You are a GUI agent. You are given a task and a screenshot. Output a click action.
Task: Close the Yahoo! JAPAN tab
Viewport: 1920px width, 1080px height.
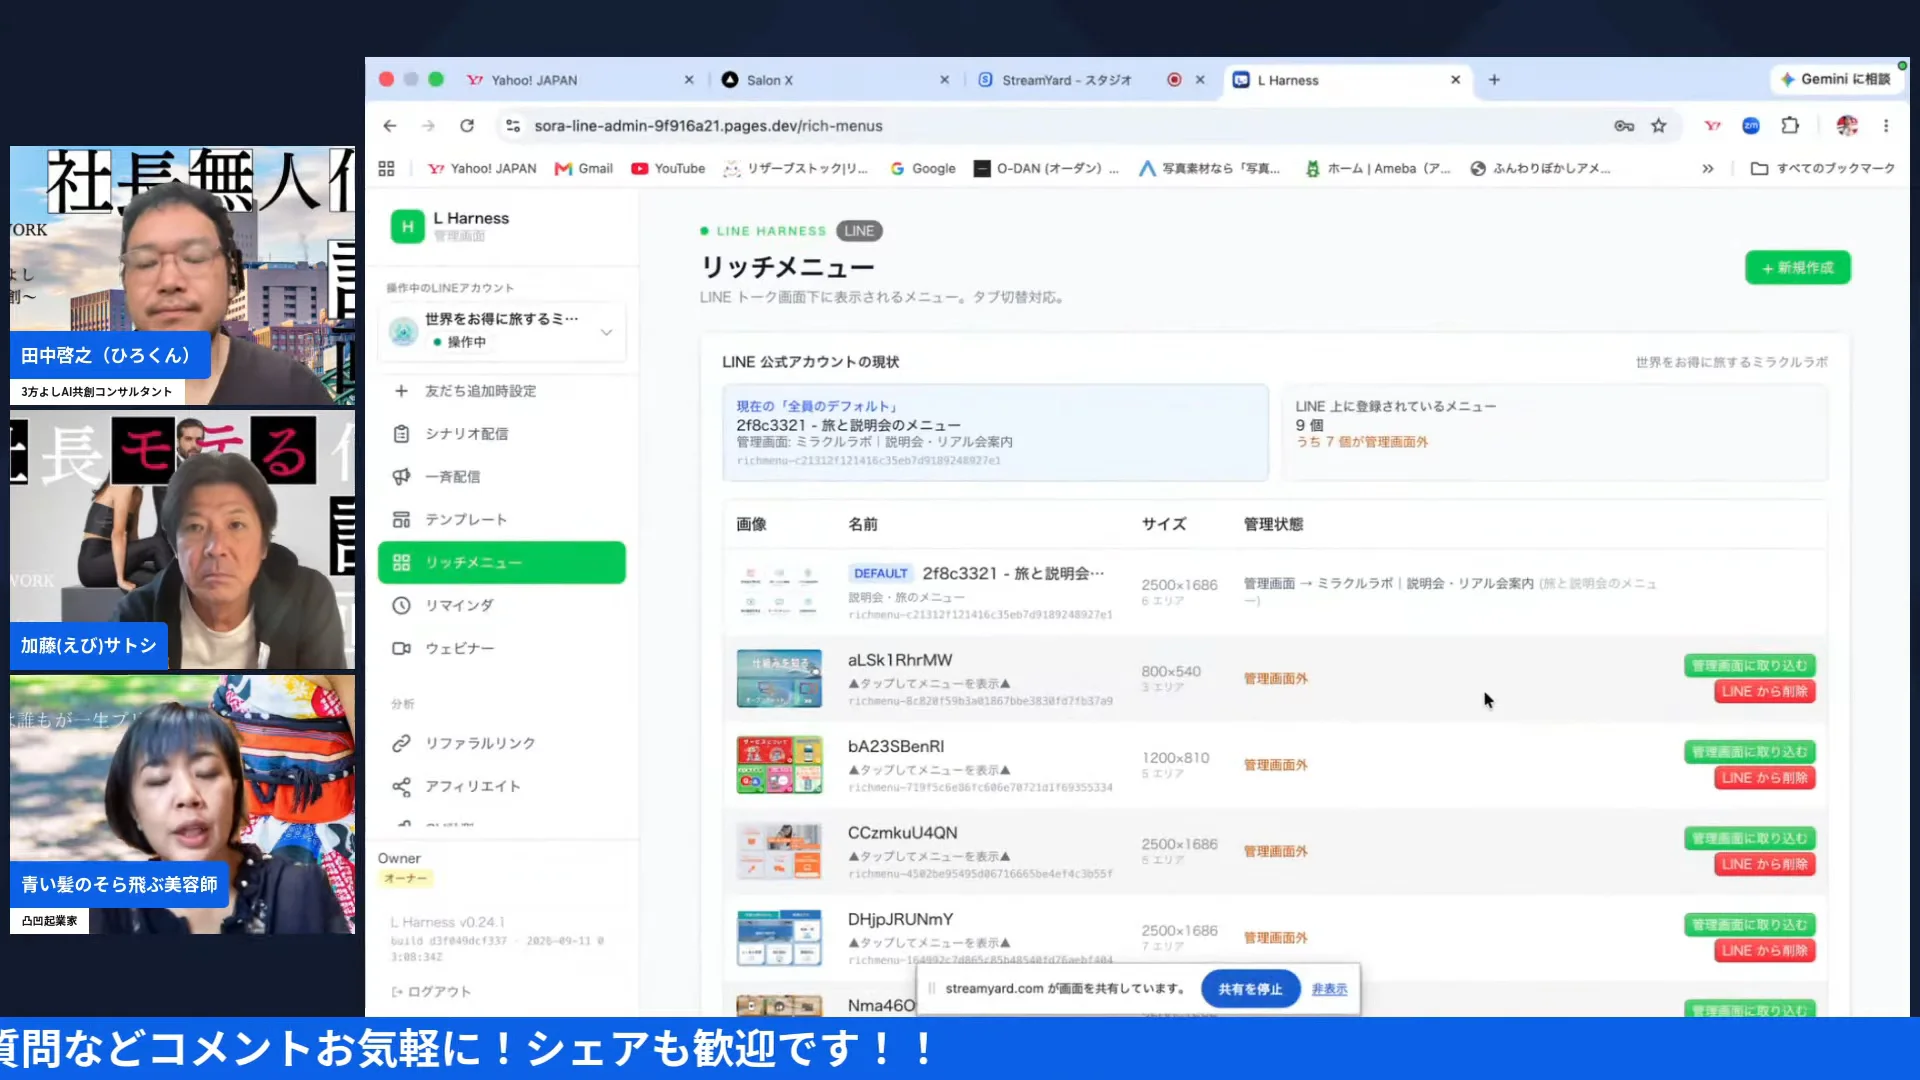[689, 80]
